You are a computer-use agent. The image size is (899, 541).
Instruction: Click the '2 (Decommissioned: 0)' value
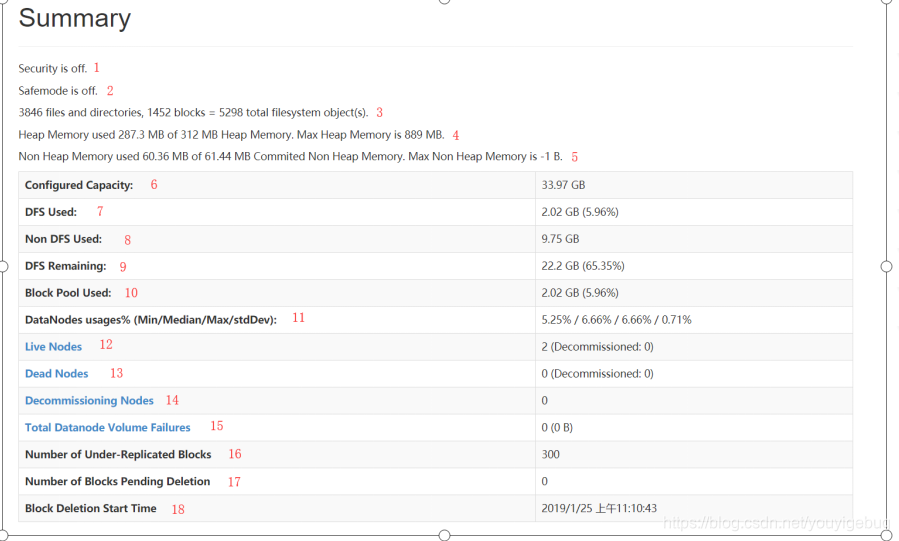597,347
